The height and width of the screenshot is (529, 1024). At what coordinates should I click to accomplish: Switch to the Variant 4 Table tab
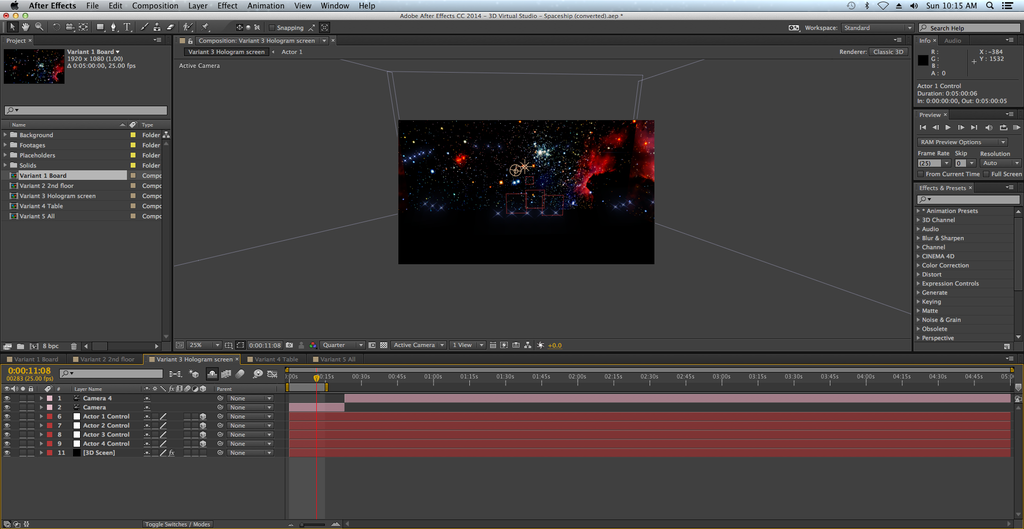pos(275,359)
